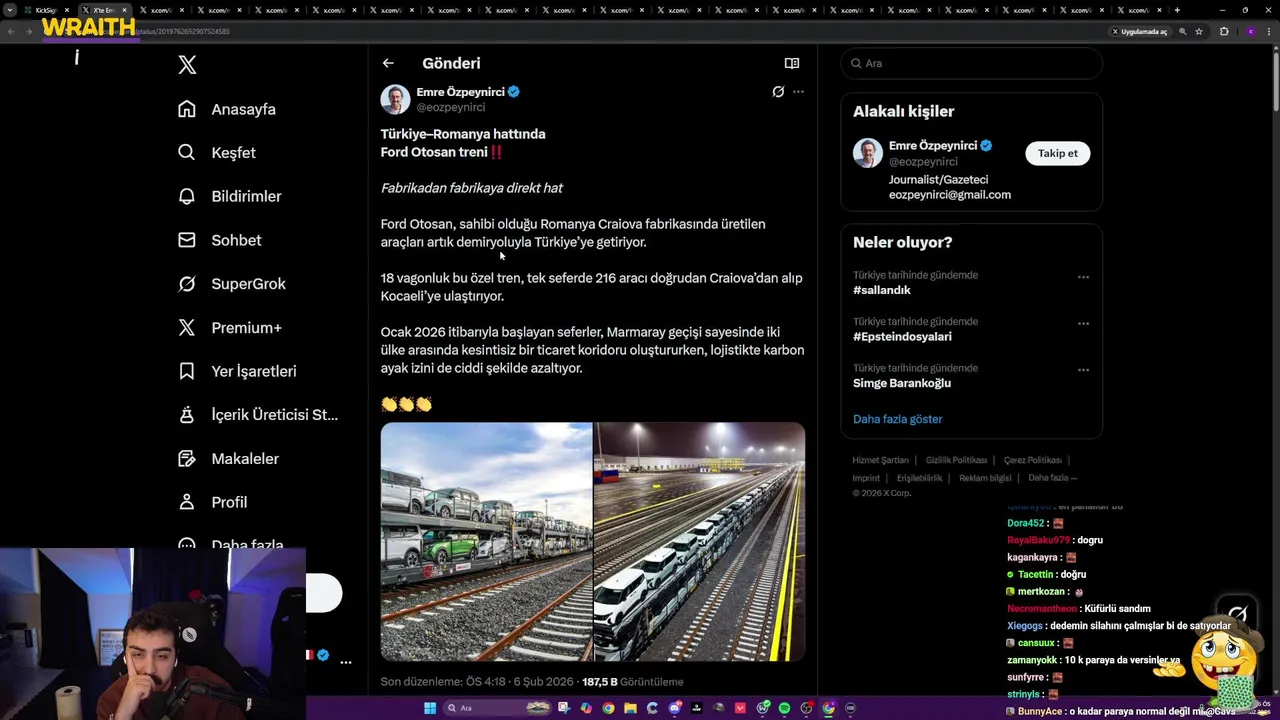Click the Ara search field on X
1280x720 pixels.
click(971, 63)
